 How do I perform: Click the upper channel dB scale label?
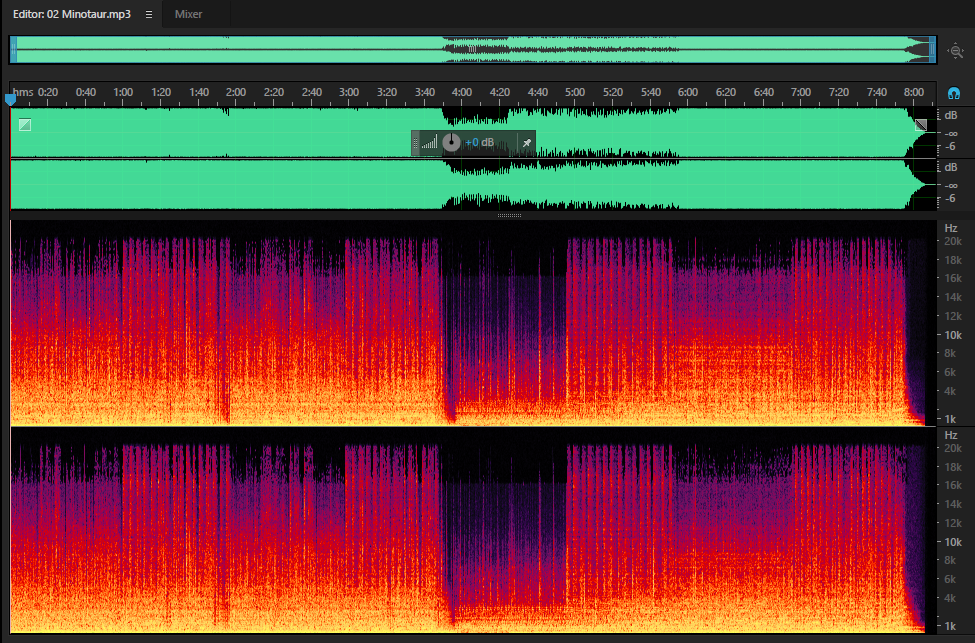(951, 116)
